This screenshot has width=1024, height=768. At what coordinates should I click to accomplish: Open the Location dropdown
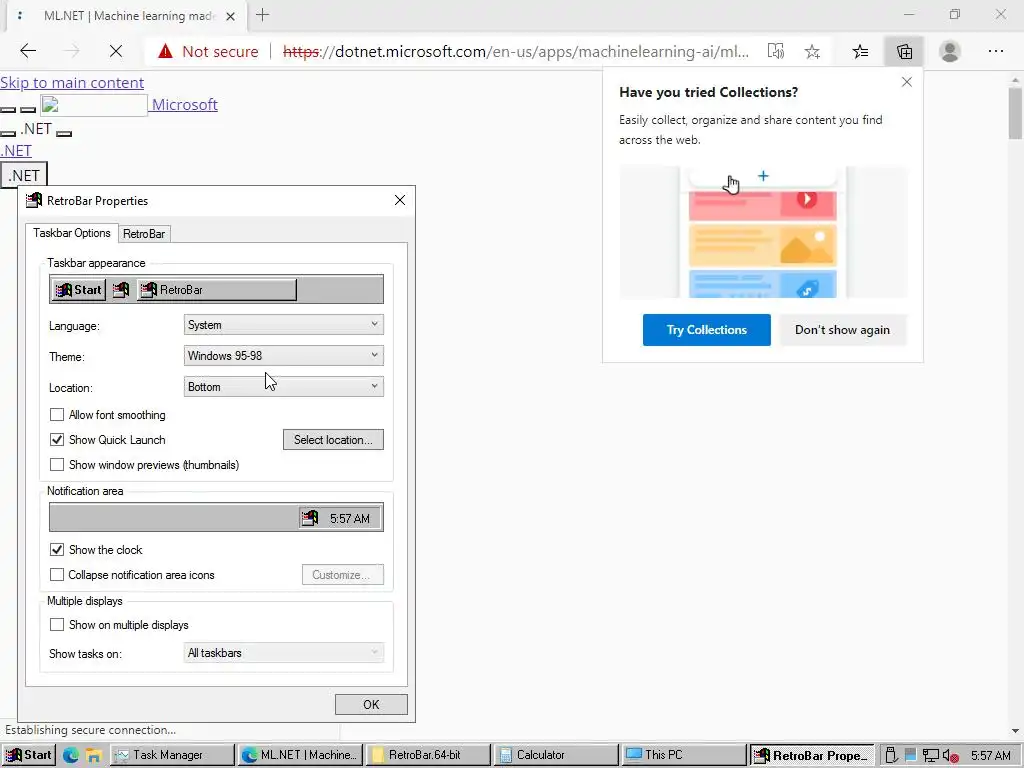(x=283, y=387)
